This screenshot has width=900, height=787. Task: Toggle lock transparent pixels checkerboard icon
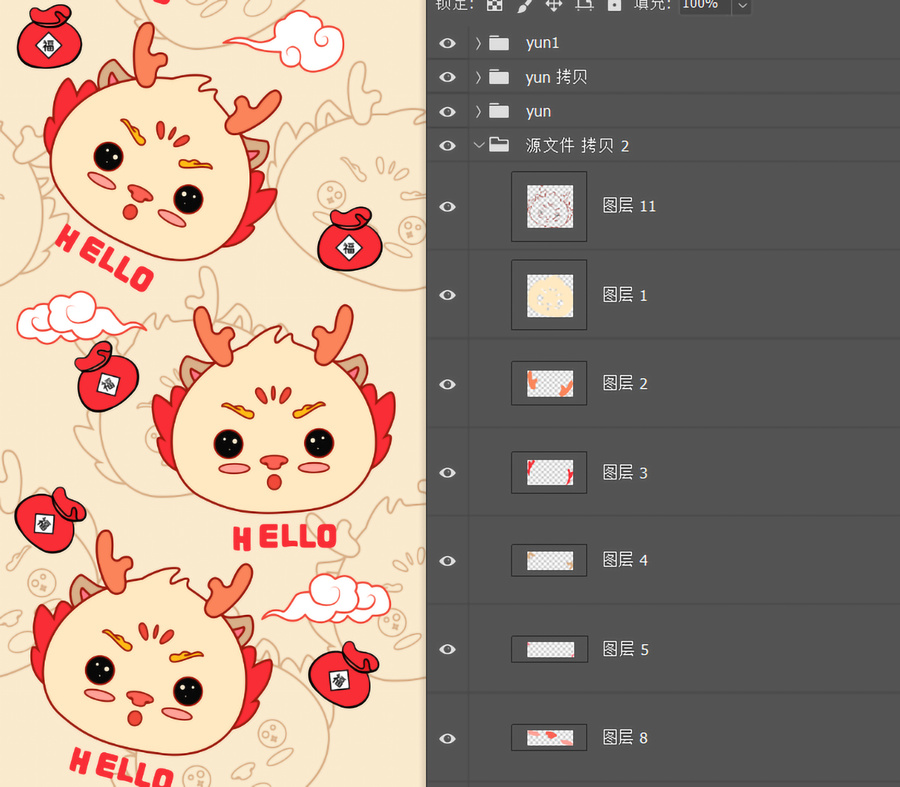click(x=494, y=5)
